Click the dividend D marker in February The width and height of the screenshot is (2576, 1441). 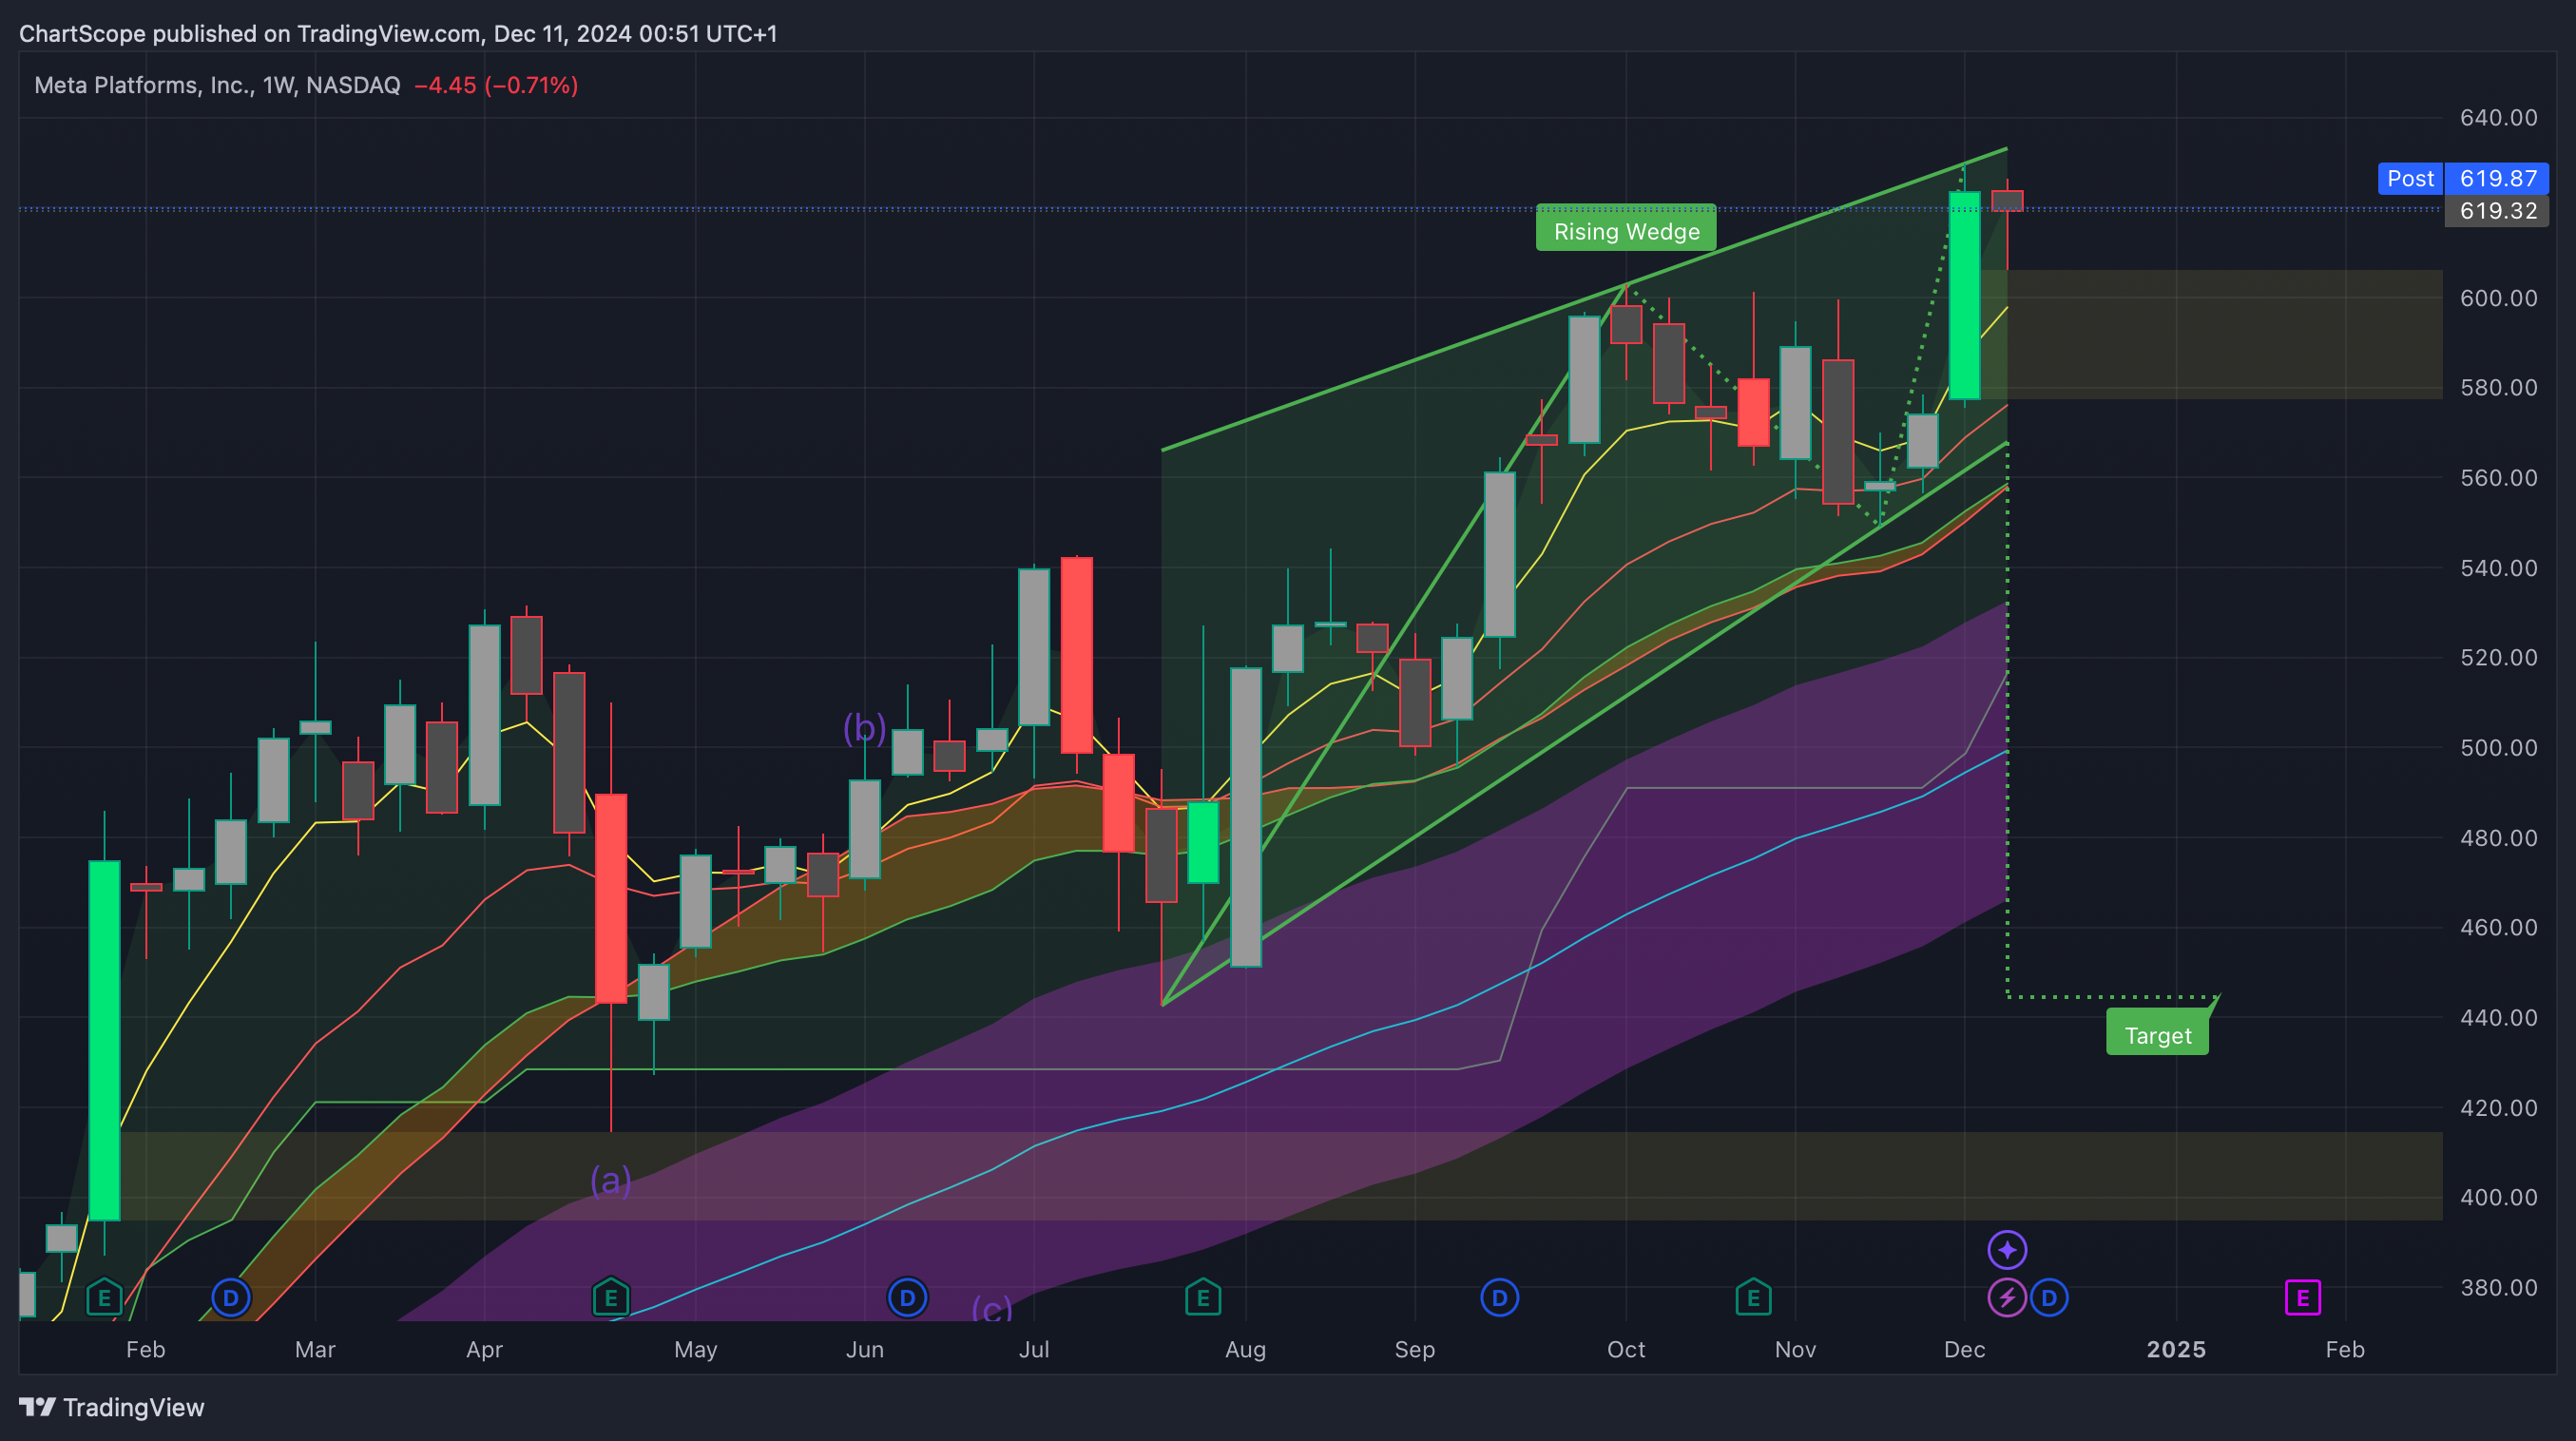[231, 1298]
